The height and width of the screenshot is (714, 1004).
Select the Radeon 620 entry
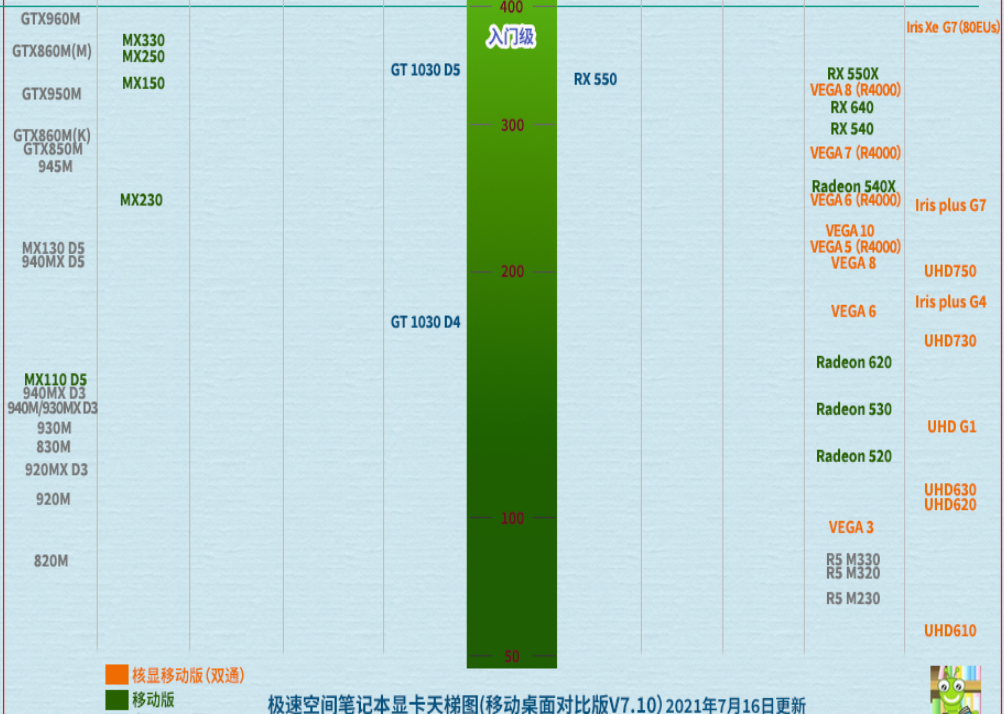point(853,362)
